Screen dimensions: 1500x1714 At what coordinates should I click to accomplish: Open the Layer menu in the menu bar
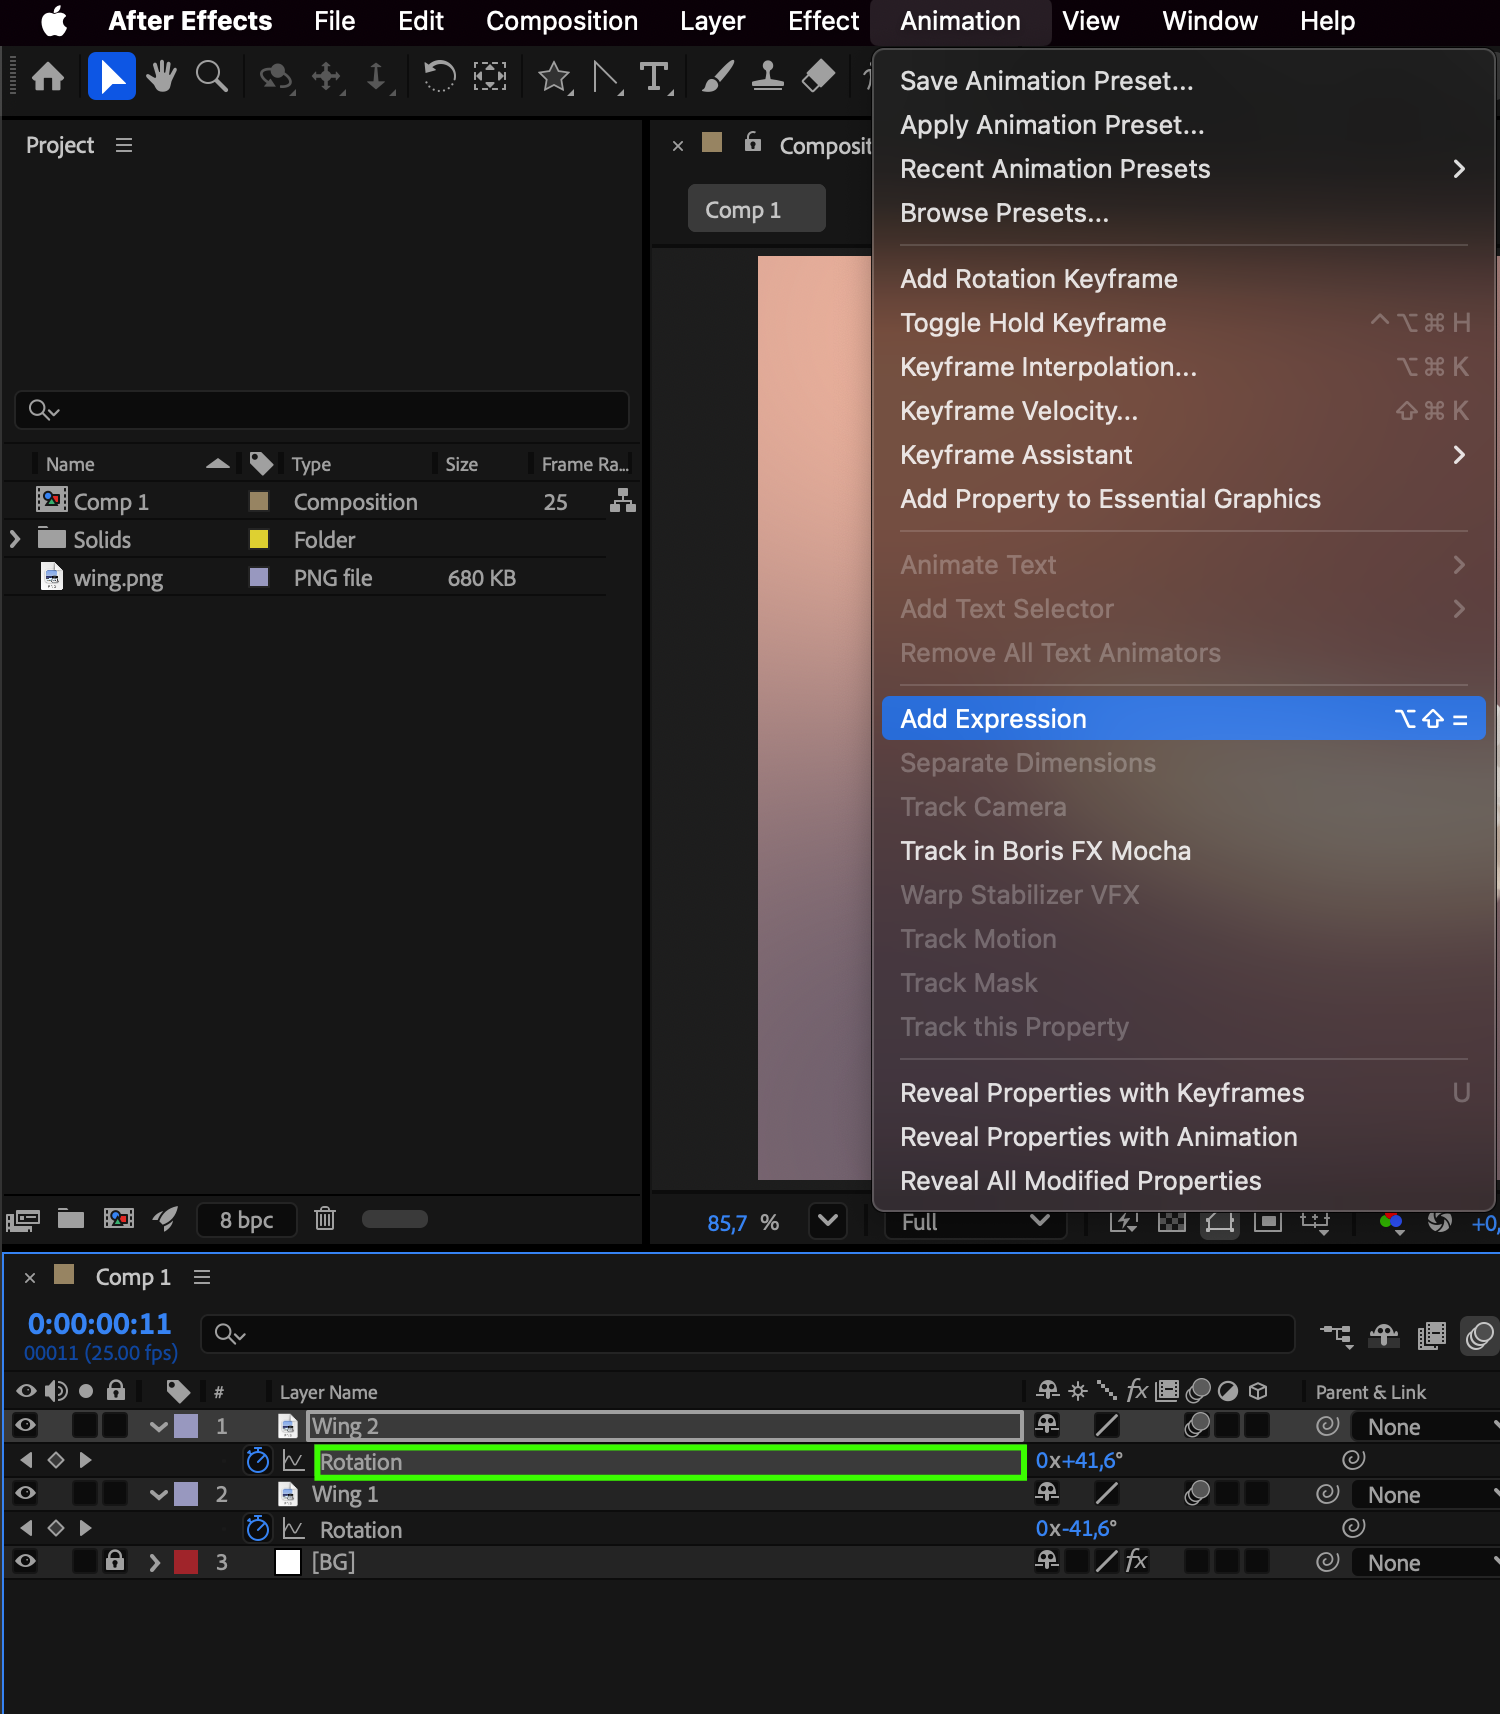click(x=712, y=21)
